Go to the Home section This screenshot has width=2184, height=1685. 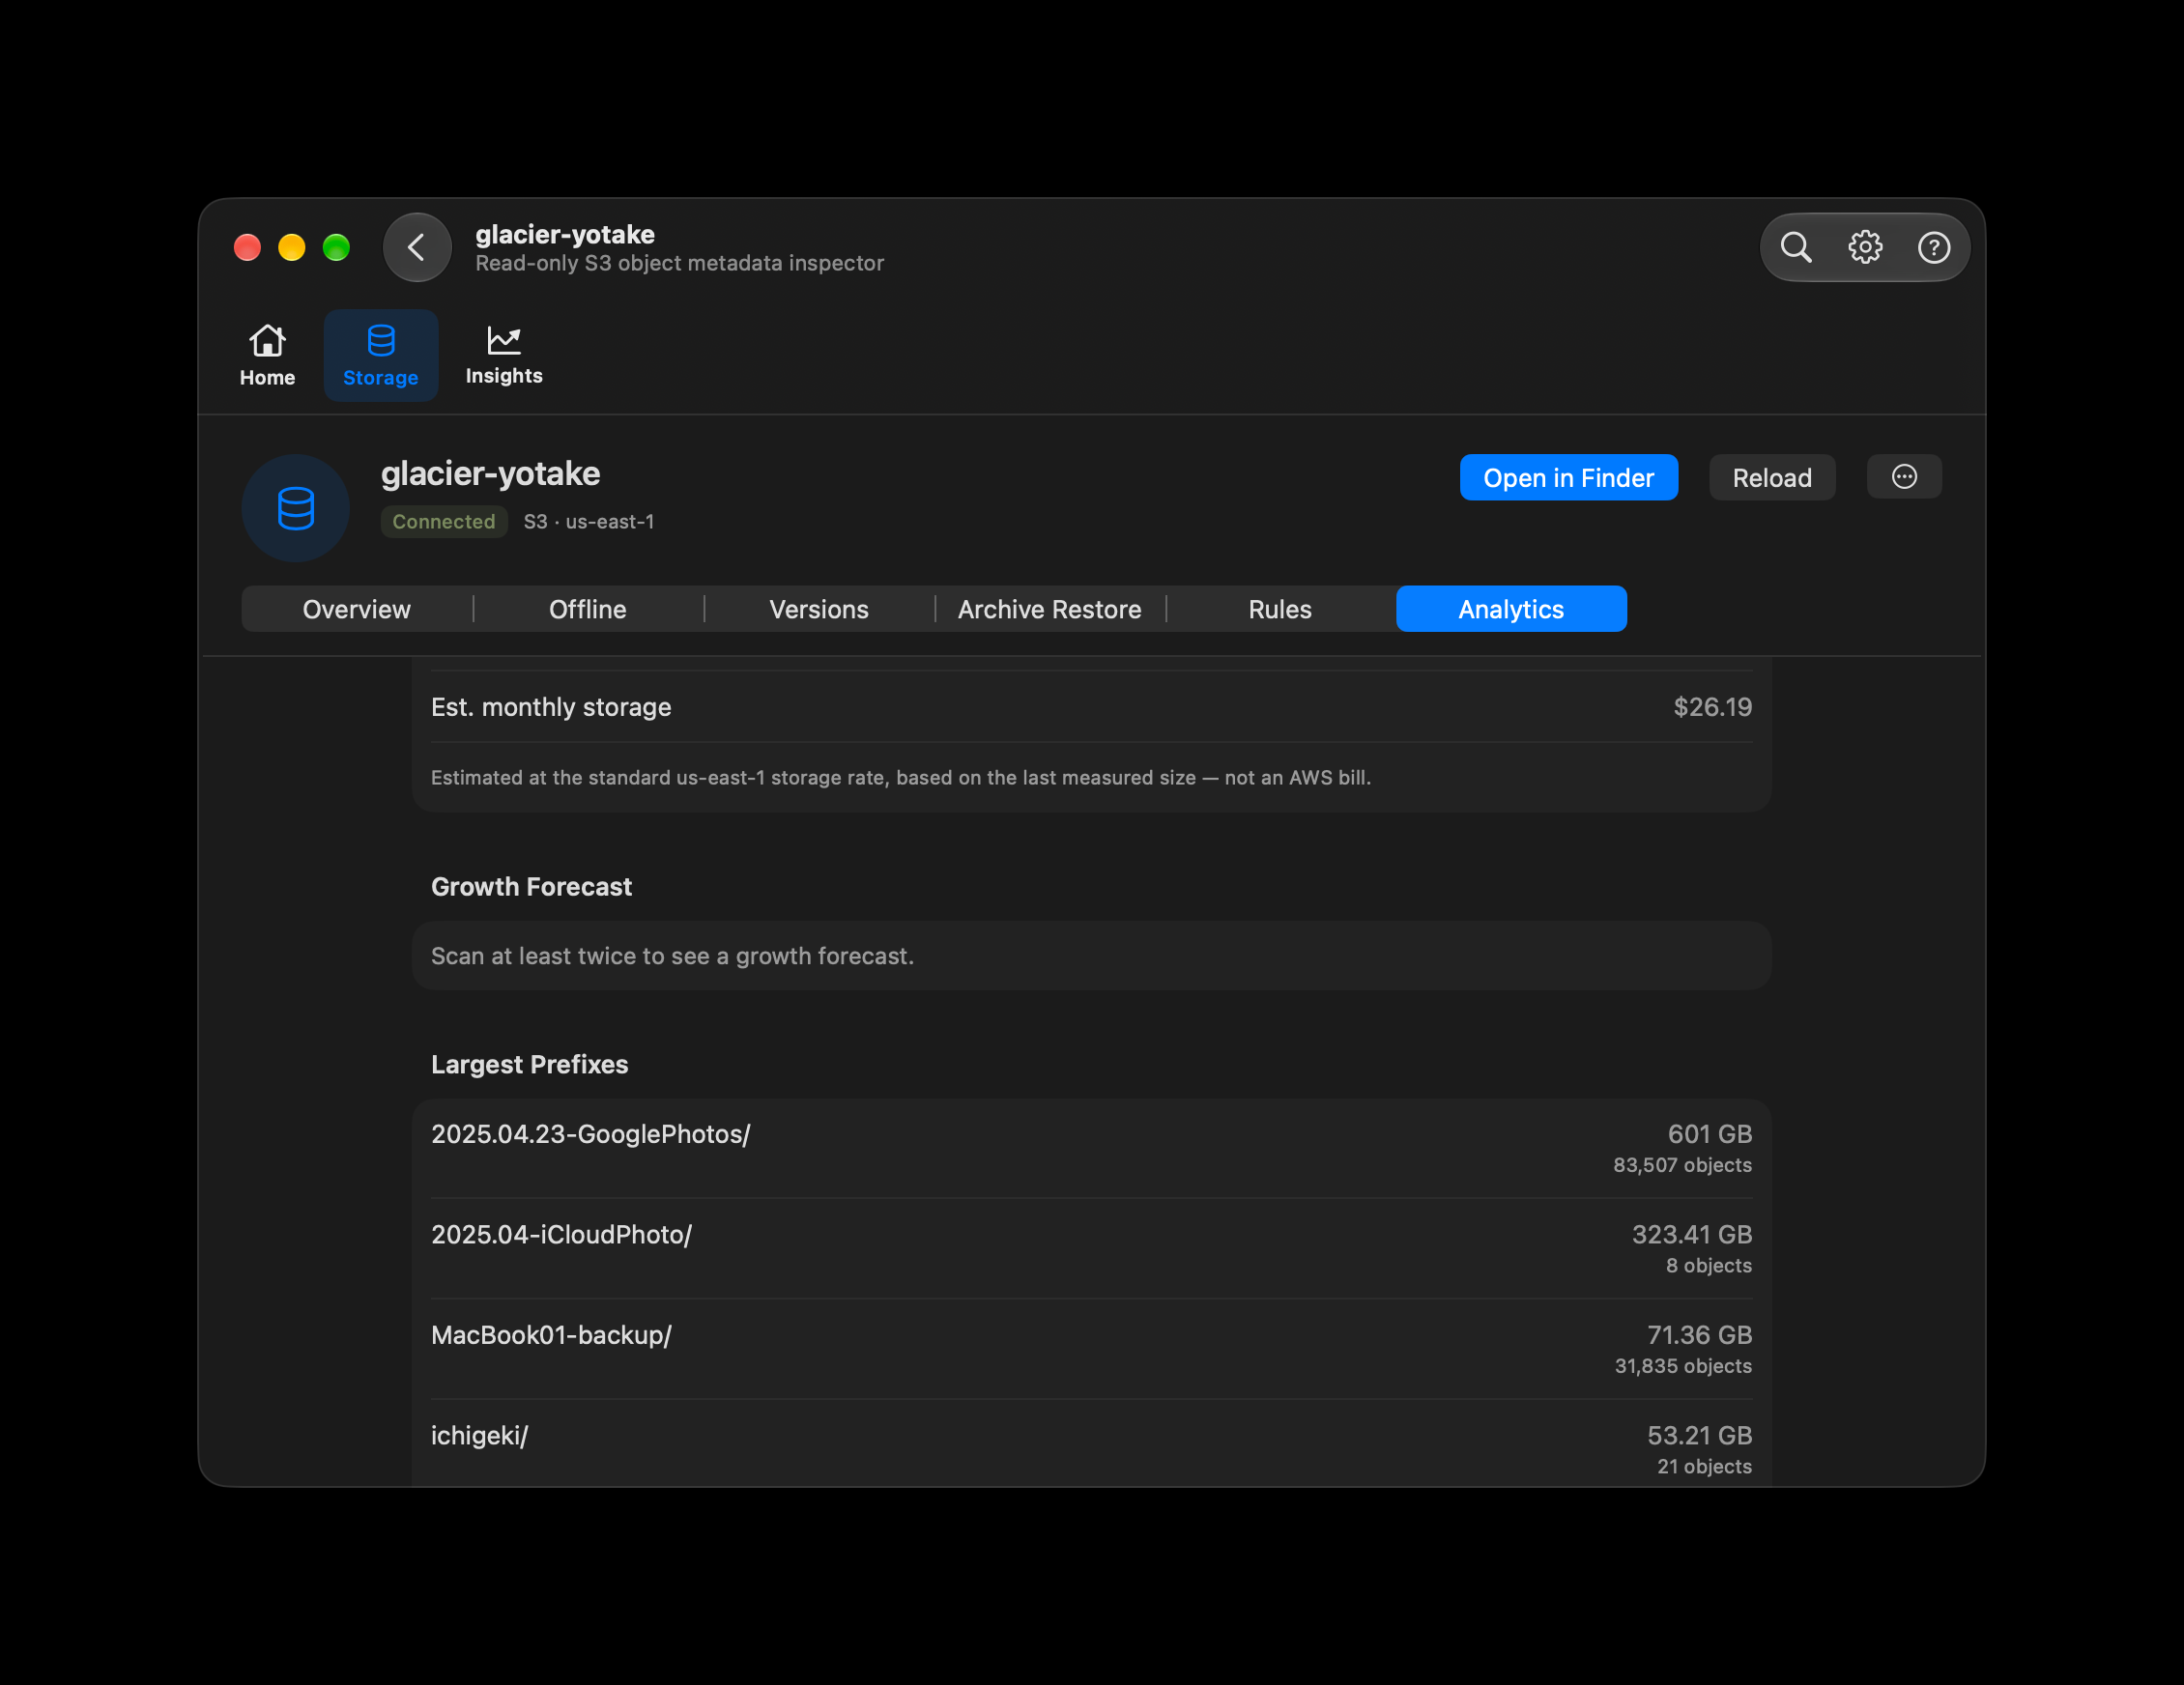coord(267,355)
